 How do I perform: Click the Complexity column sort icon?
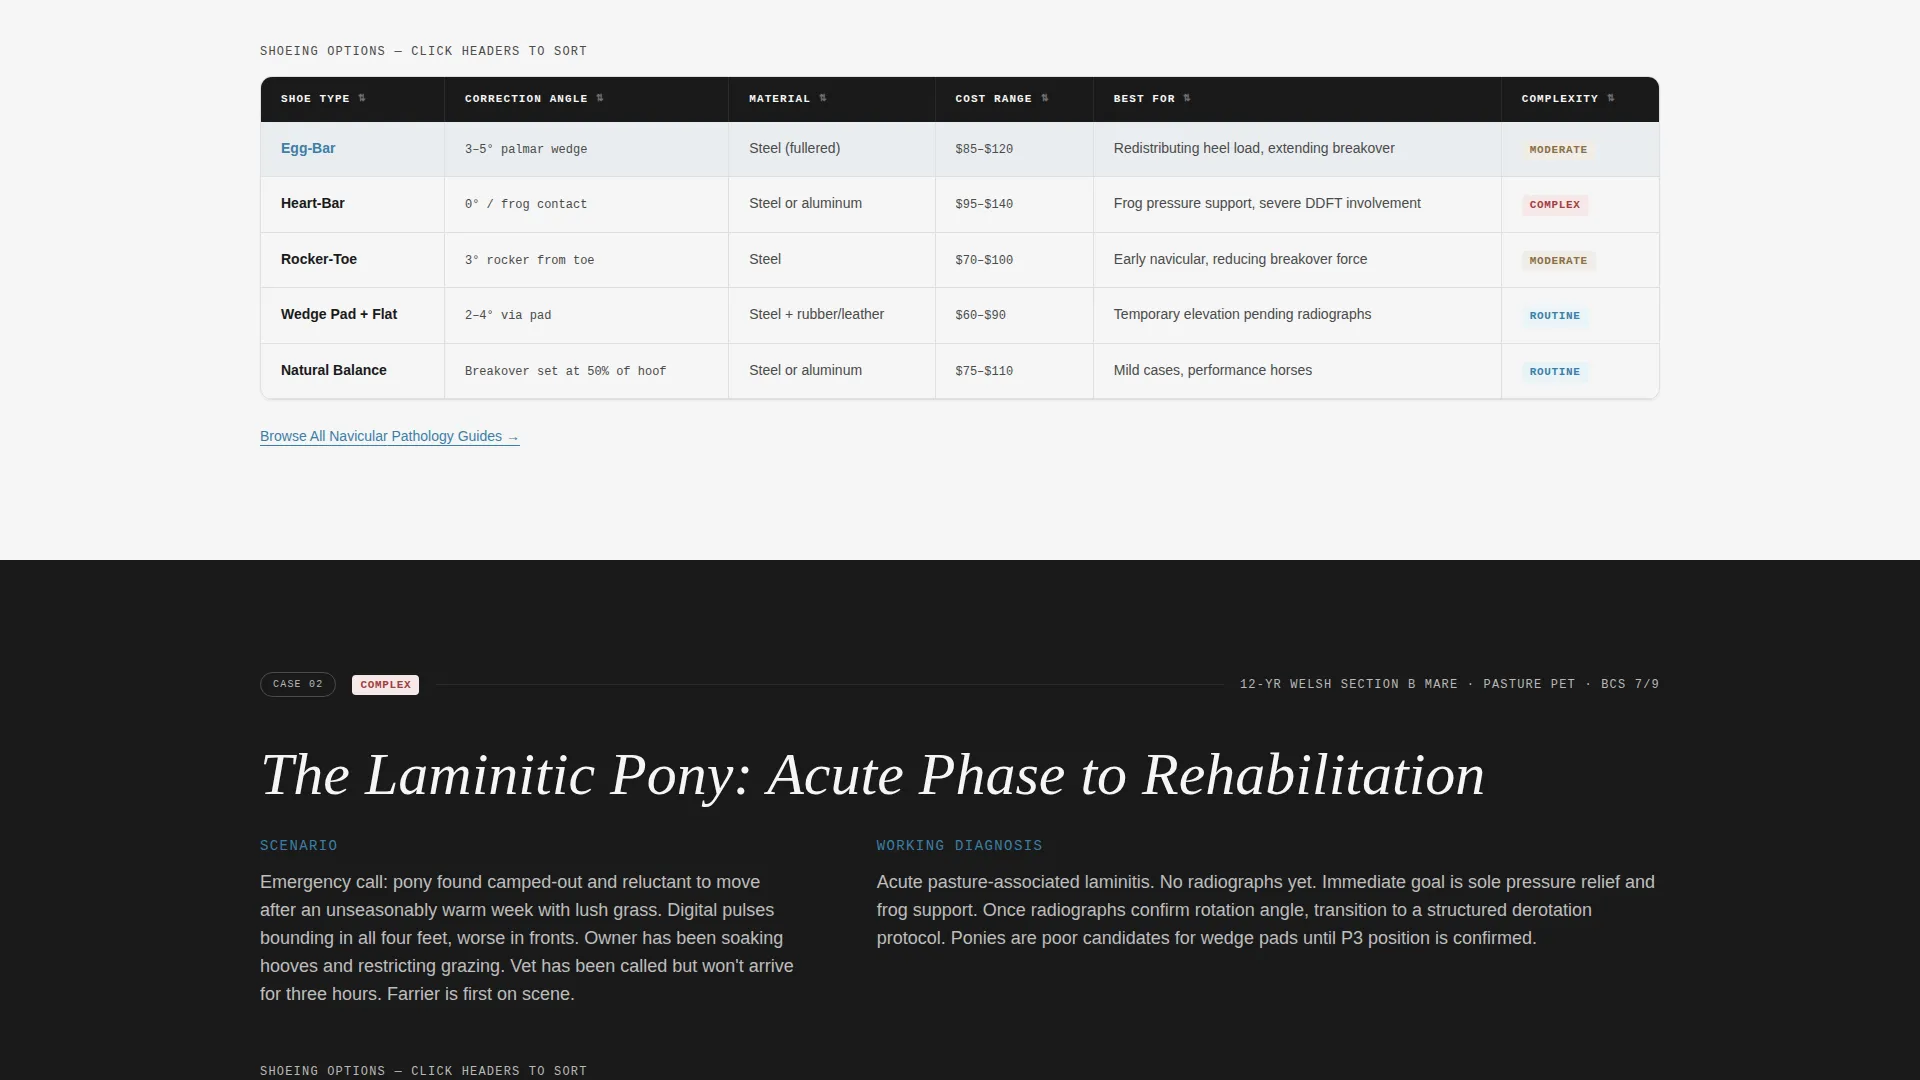1611,98
